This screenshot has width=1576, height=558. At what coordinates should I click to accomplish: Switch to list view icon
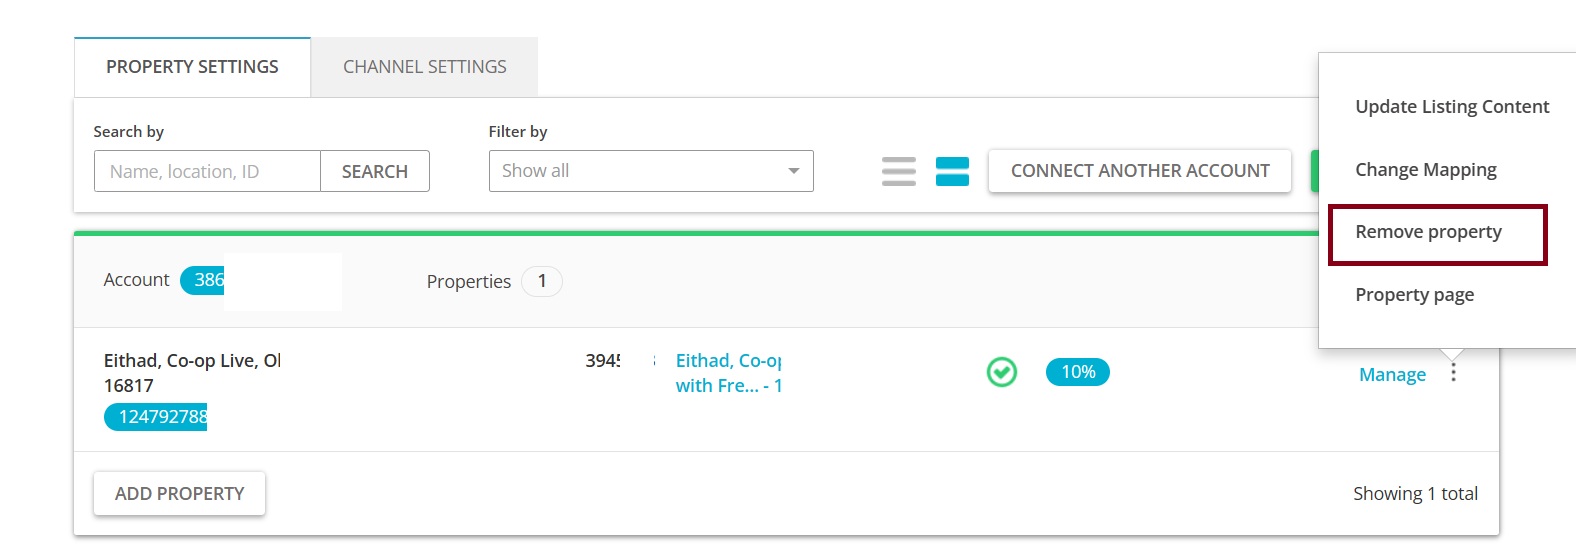point(899,171)
